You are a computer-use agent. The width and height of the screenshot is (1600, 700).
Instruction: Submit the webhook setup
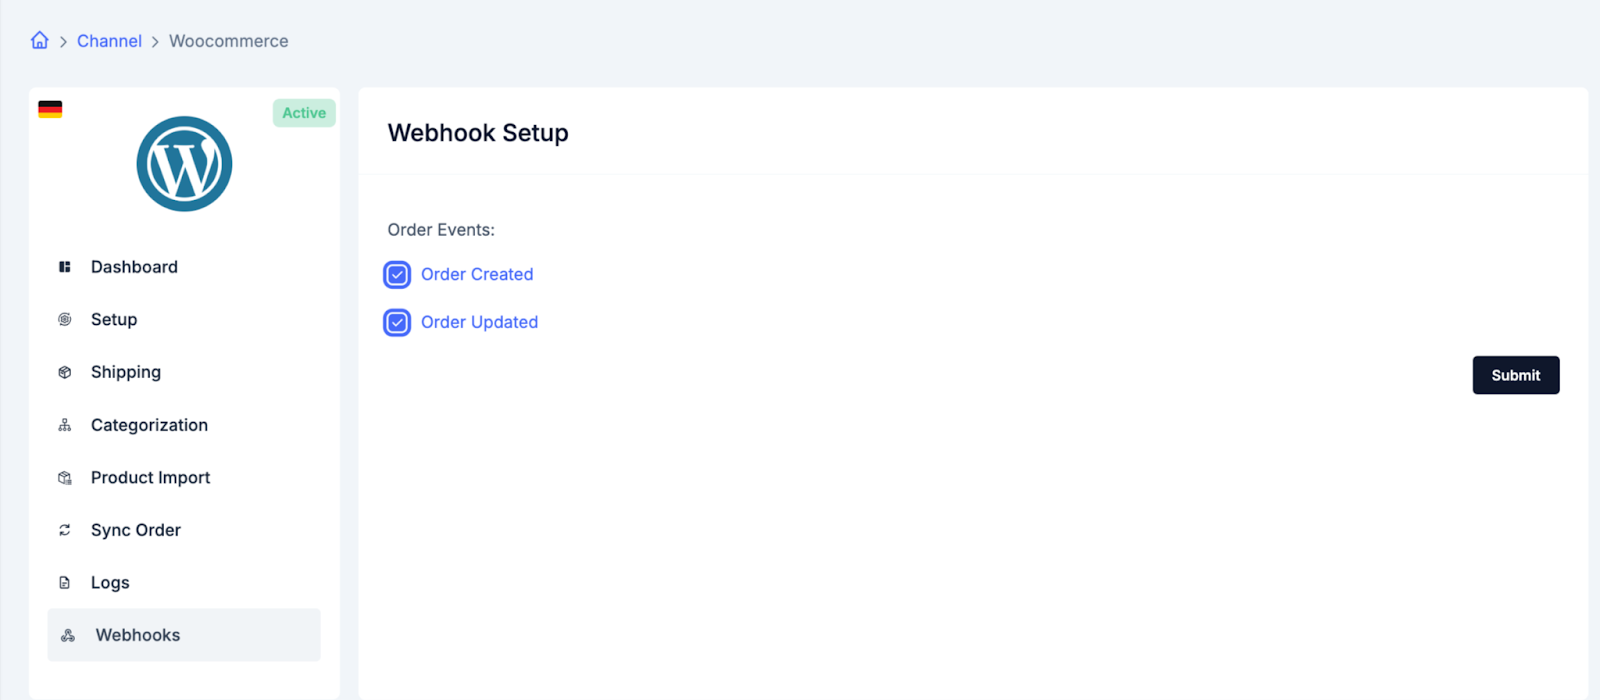pyautogui.click(x=1516, y=375)
